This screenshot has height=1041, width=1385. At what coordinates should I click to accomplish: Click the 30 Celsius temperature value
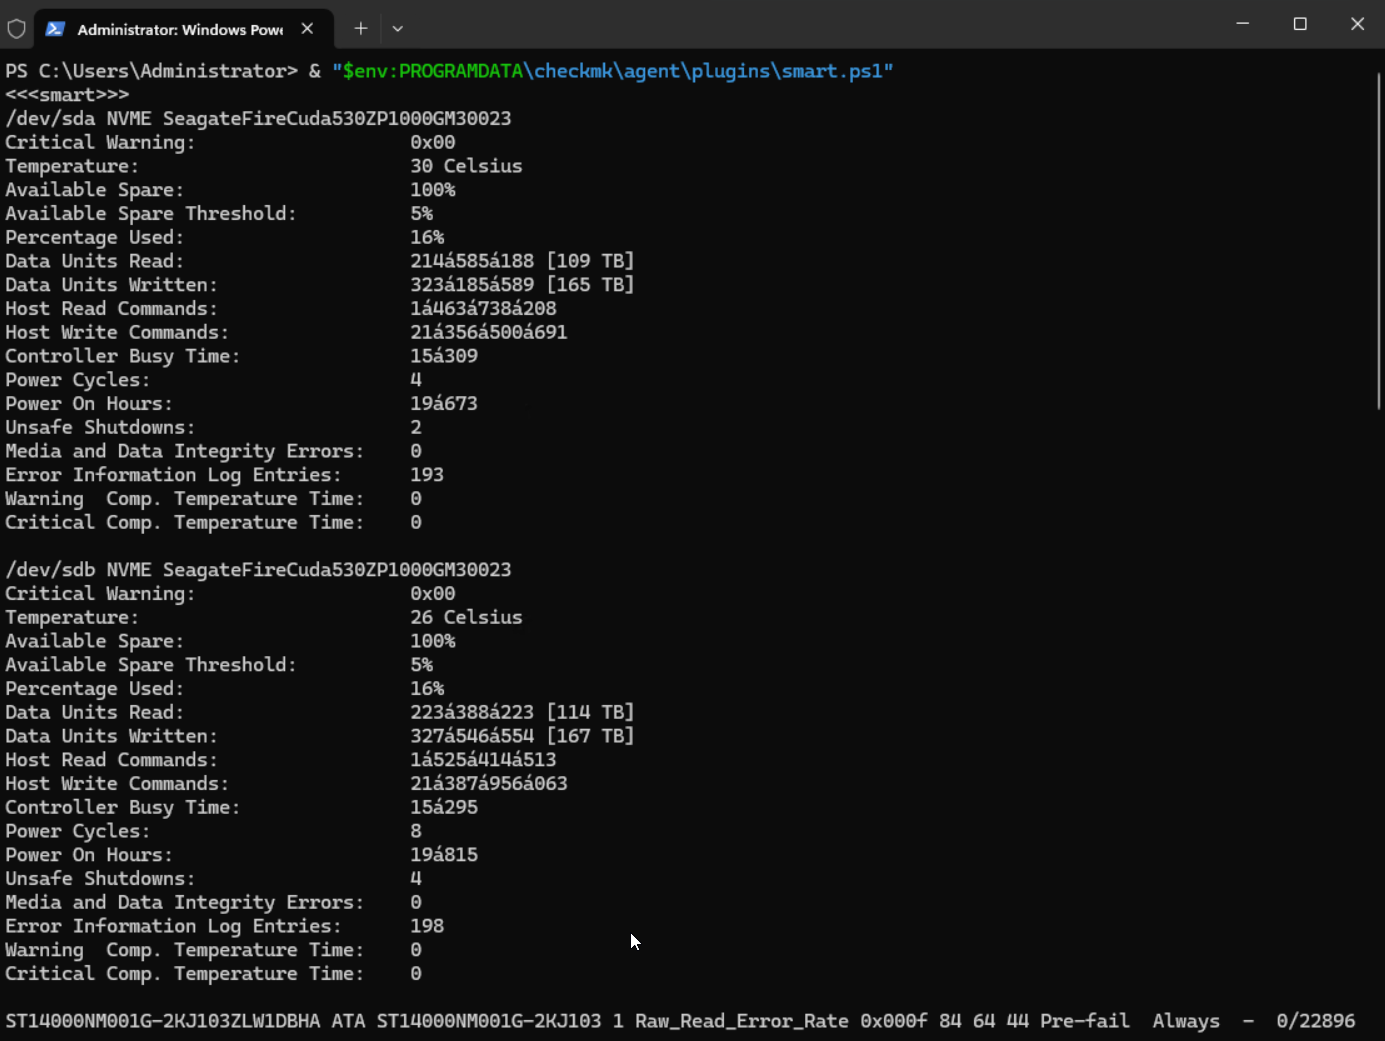pos(466,166)
